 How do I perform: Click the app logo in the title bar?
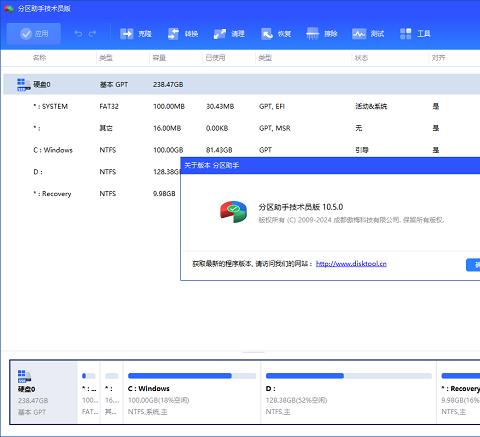pyautogui.click(x=9, y=8)
